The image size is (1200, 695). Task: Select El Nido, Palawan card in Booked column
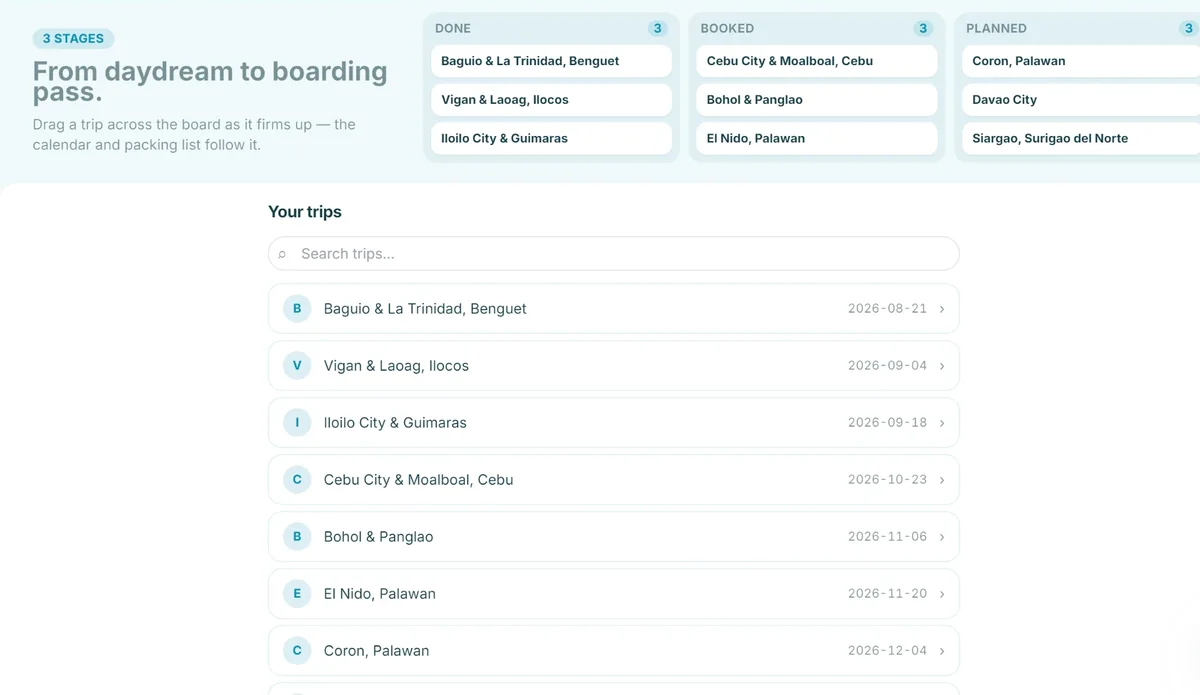point(817,139)
